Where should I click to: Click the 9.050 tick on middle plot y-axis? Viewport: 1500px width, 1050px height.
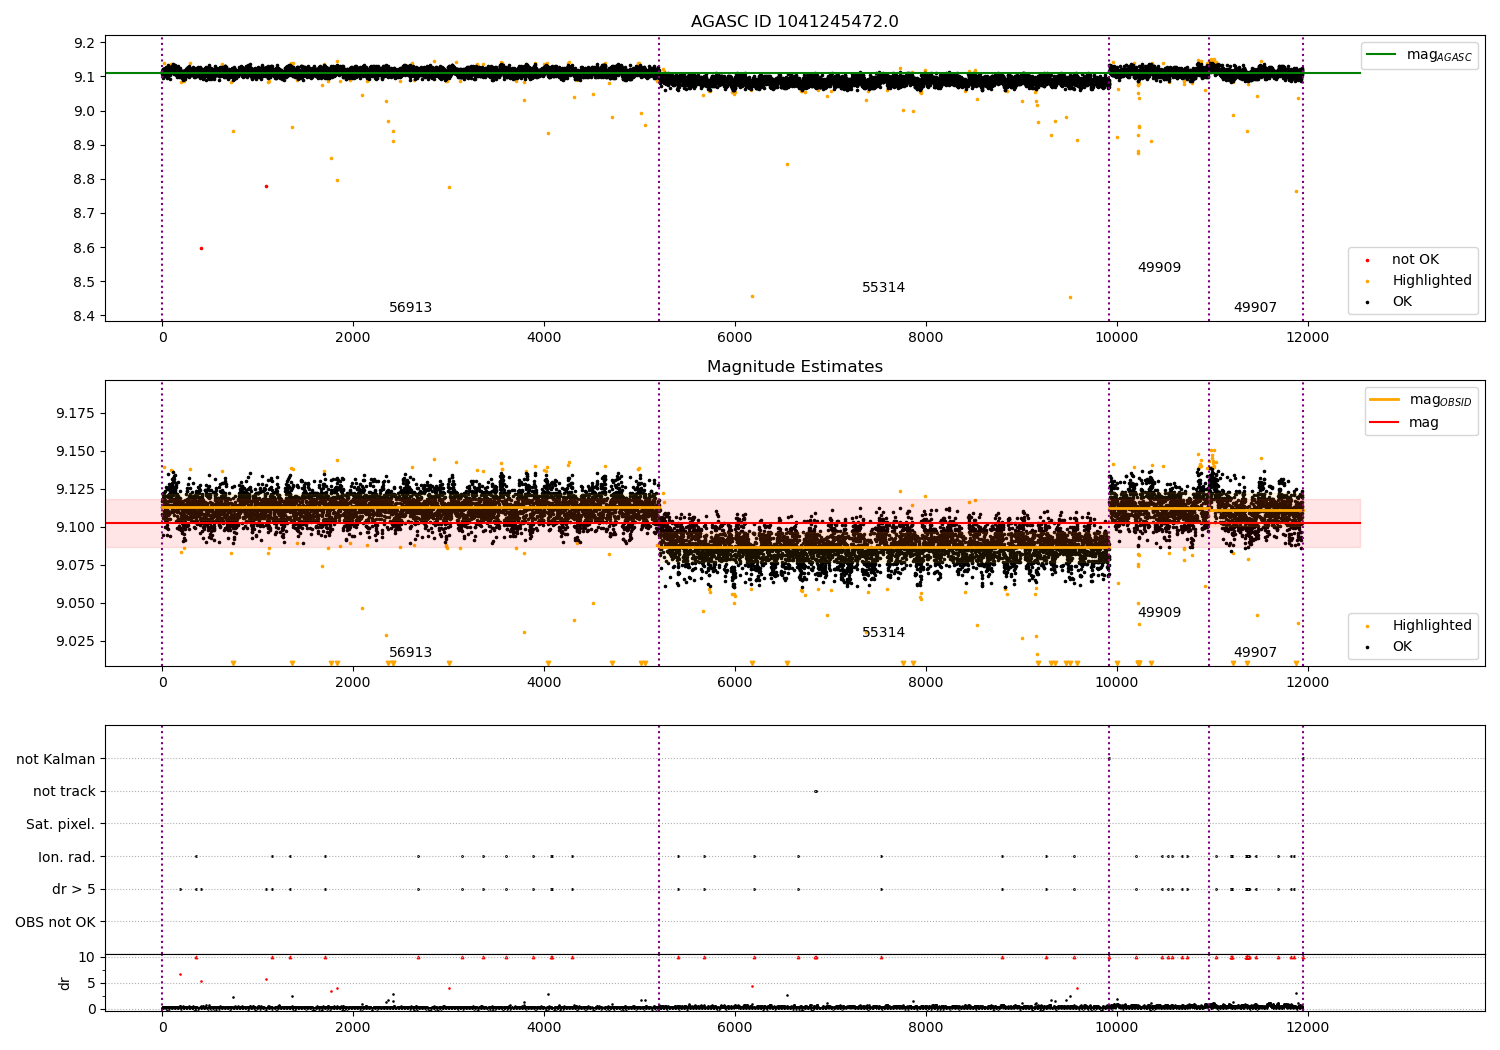(x=75, y=603)
